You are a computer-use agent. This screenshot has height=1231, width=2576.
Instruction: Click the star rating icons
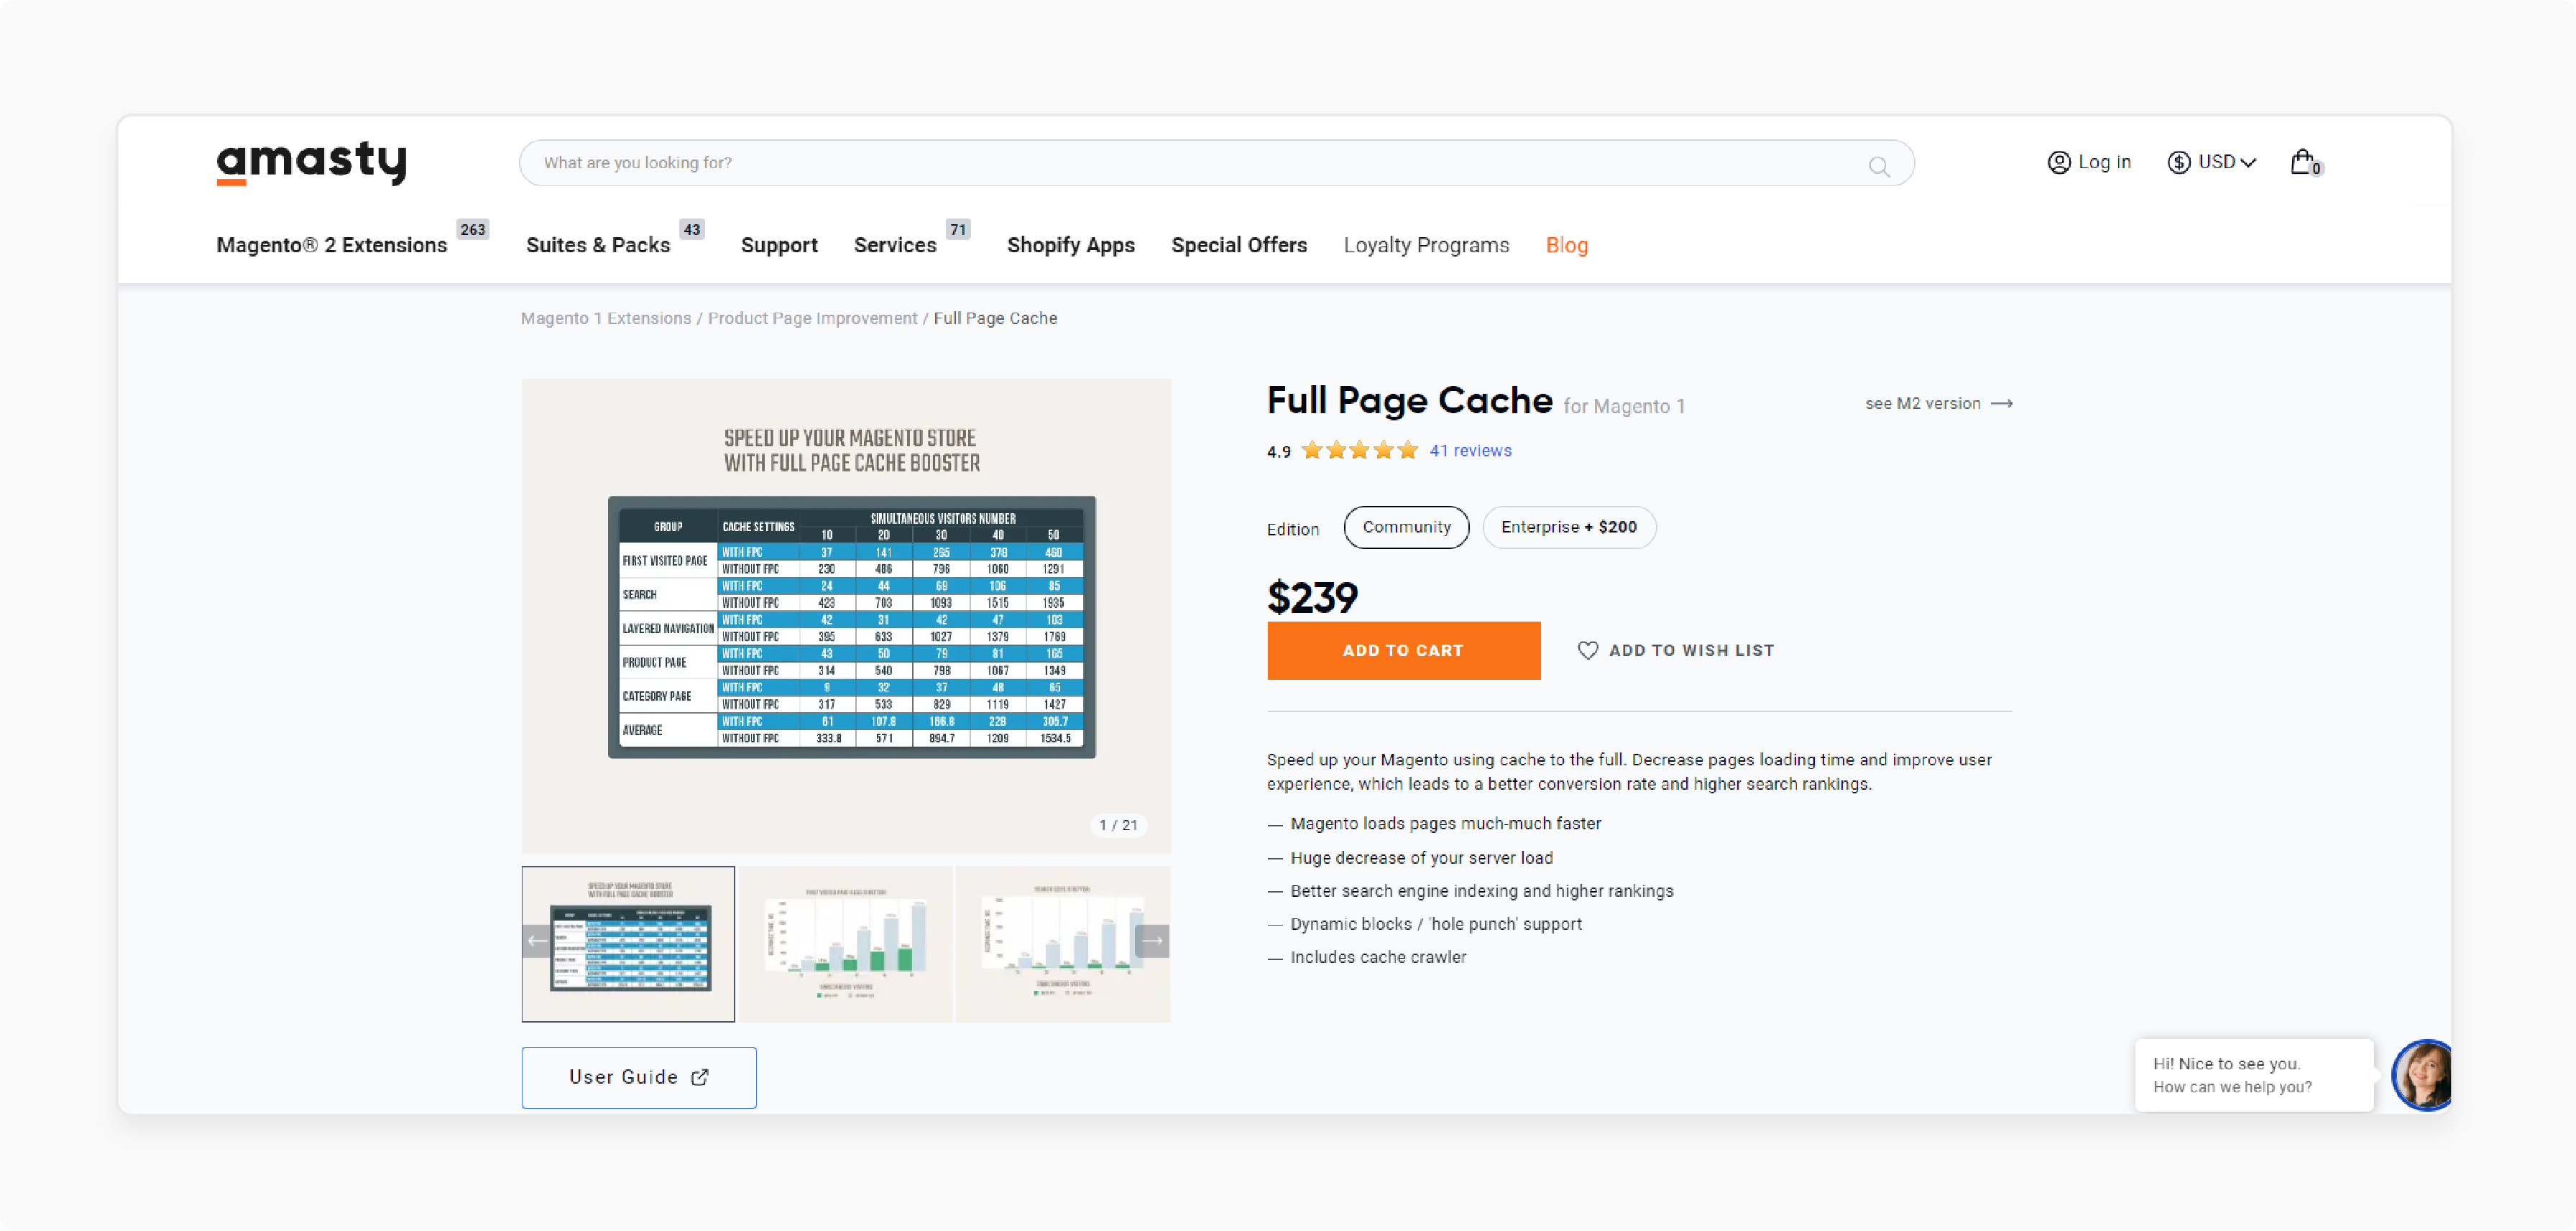(x=1359, y=450)
